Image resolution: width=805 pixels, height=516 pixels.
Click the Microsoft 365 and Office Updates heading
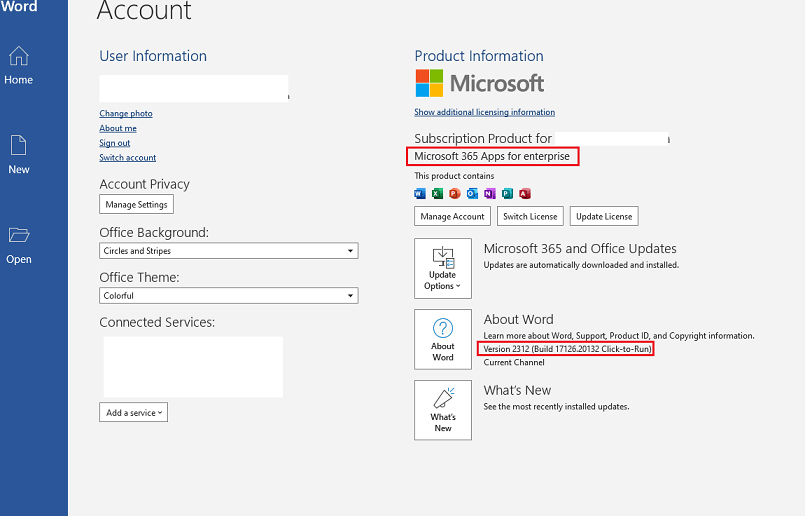(x=580, y=249)
